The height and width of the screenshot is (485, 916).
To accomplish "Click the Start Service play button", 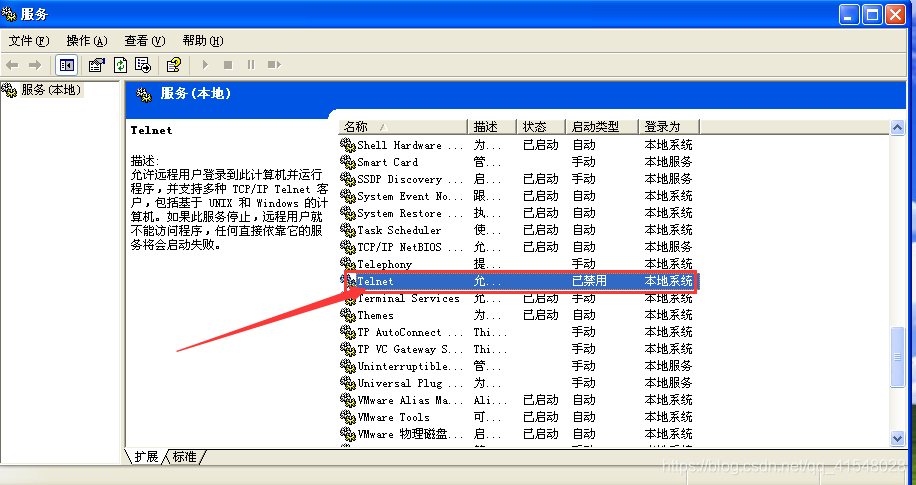I will 205,65.
